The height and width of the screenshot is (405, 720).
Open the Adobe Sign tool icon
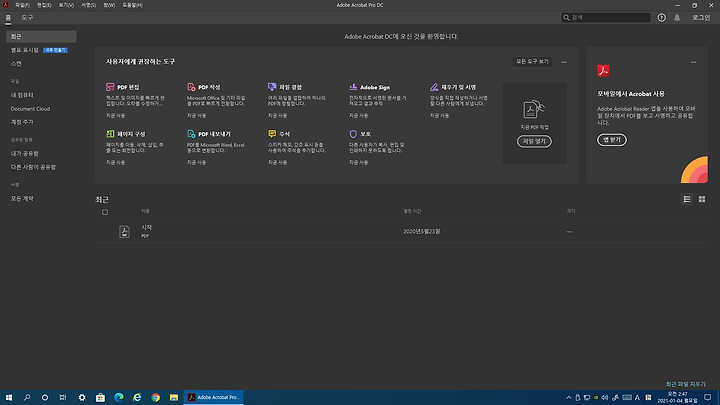click(353, 87)
